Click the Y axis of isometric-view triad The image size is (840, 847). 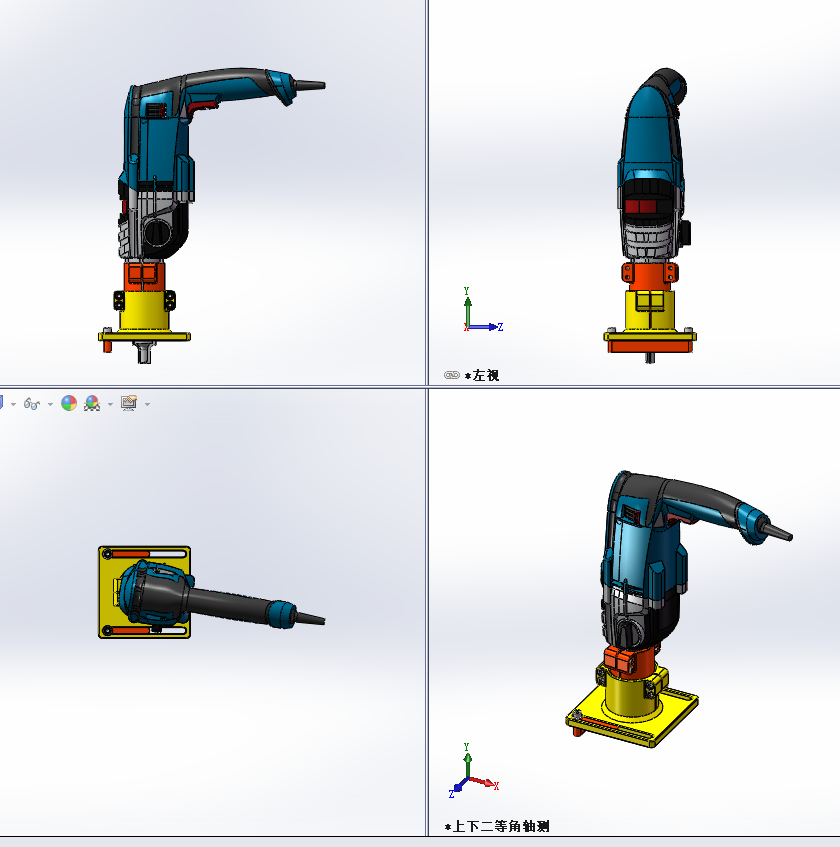pyautogui.click(x=467, y=760)
